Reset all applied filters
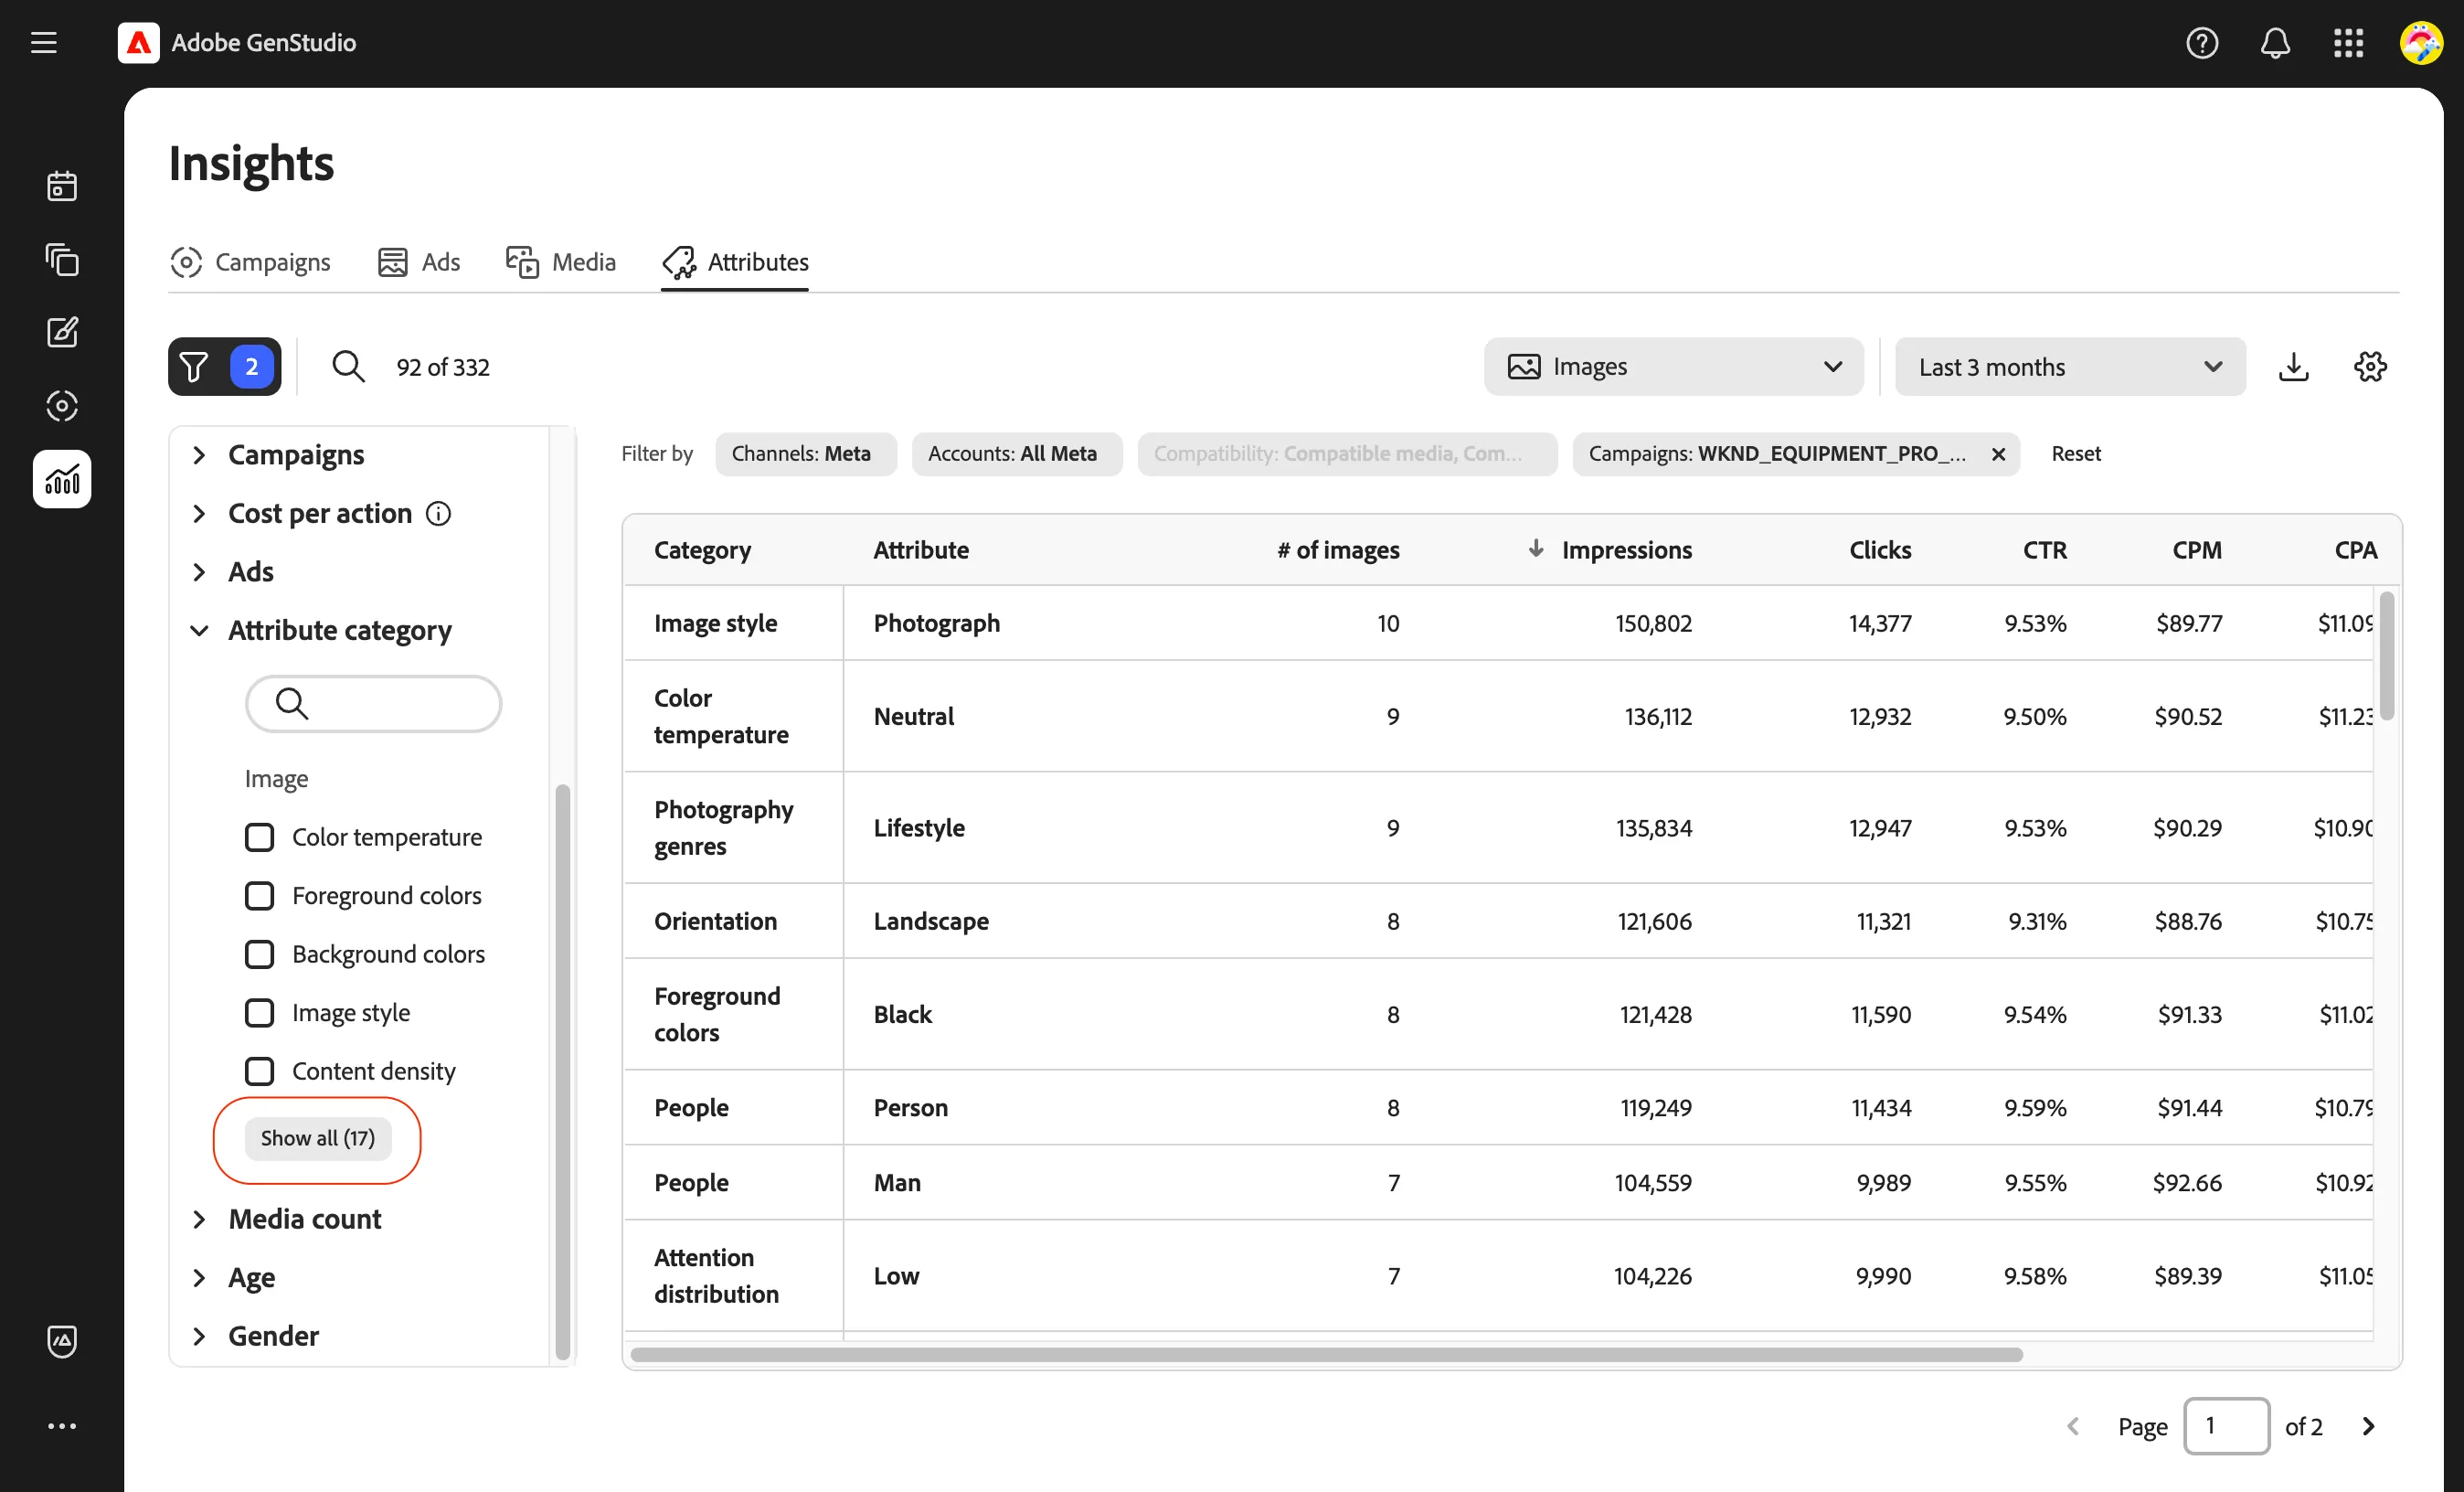This screenshot has width=2464, height=1492. (x=2075, y=454)
